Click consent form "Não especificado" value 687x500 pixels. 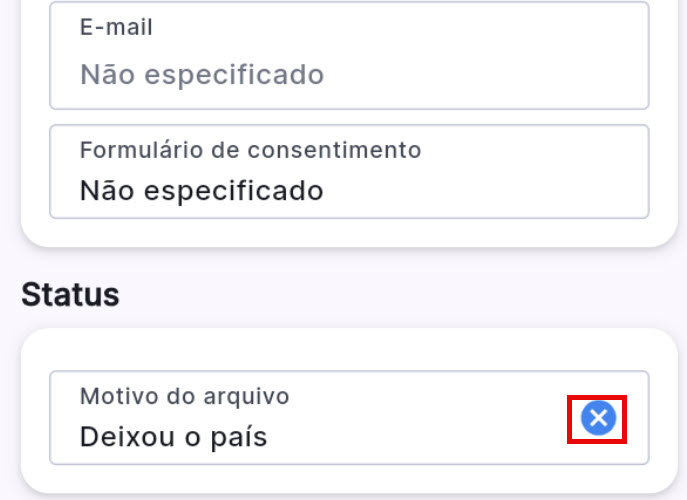pyautogui.click(x=202, y=190)
